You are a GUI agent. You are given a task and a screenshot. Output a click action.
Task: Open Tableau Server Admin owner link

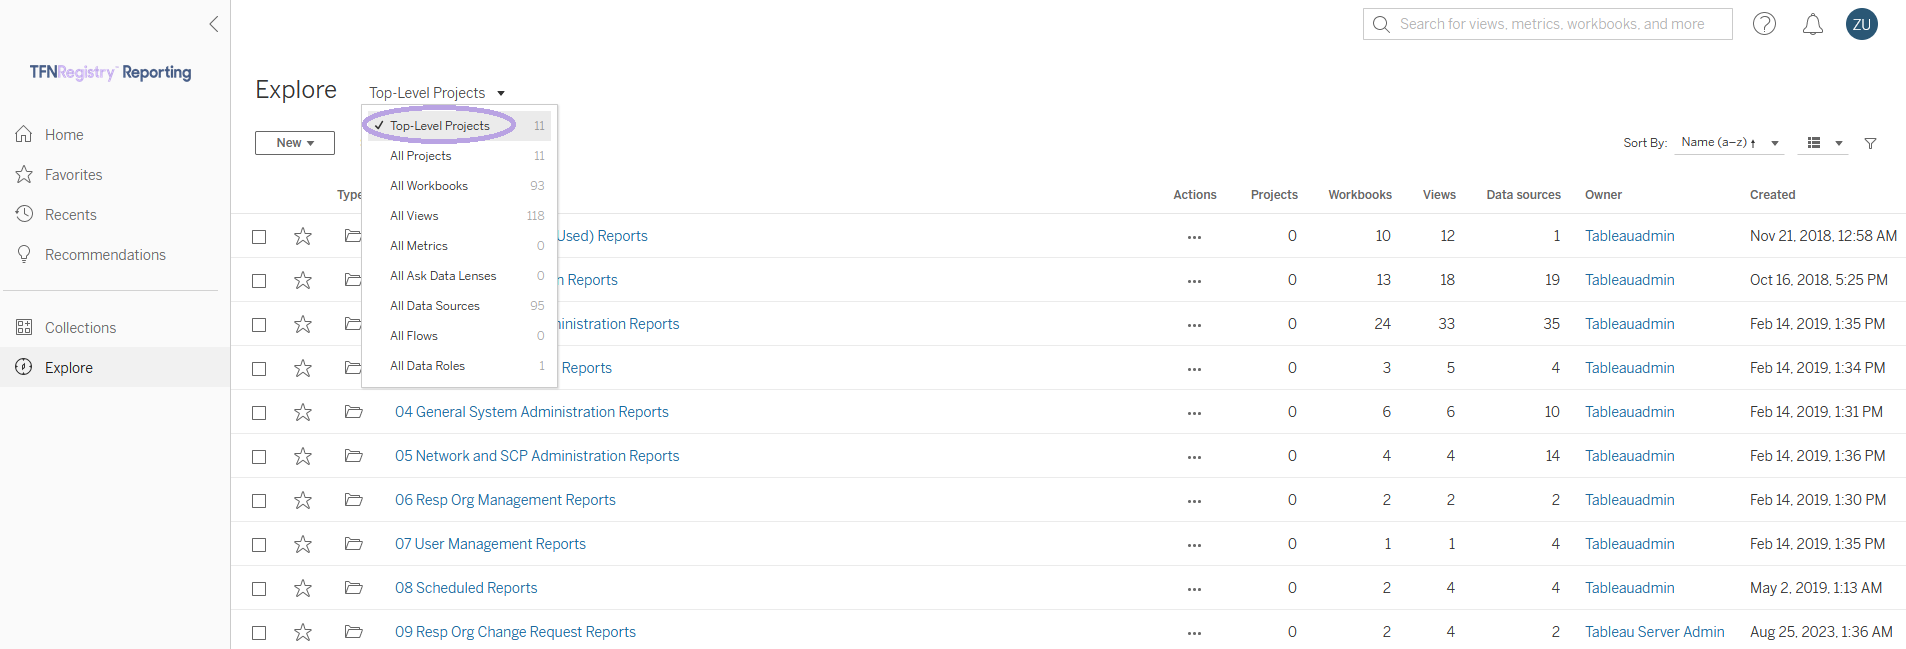pyautogui.click(x=1654, y=632)
